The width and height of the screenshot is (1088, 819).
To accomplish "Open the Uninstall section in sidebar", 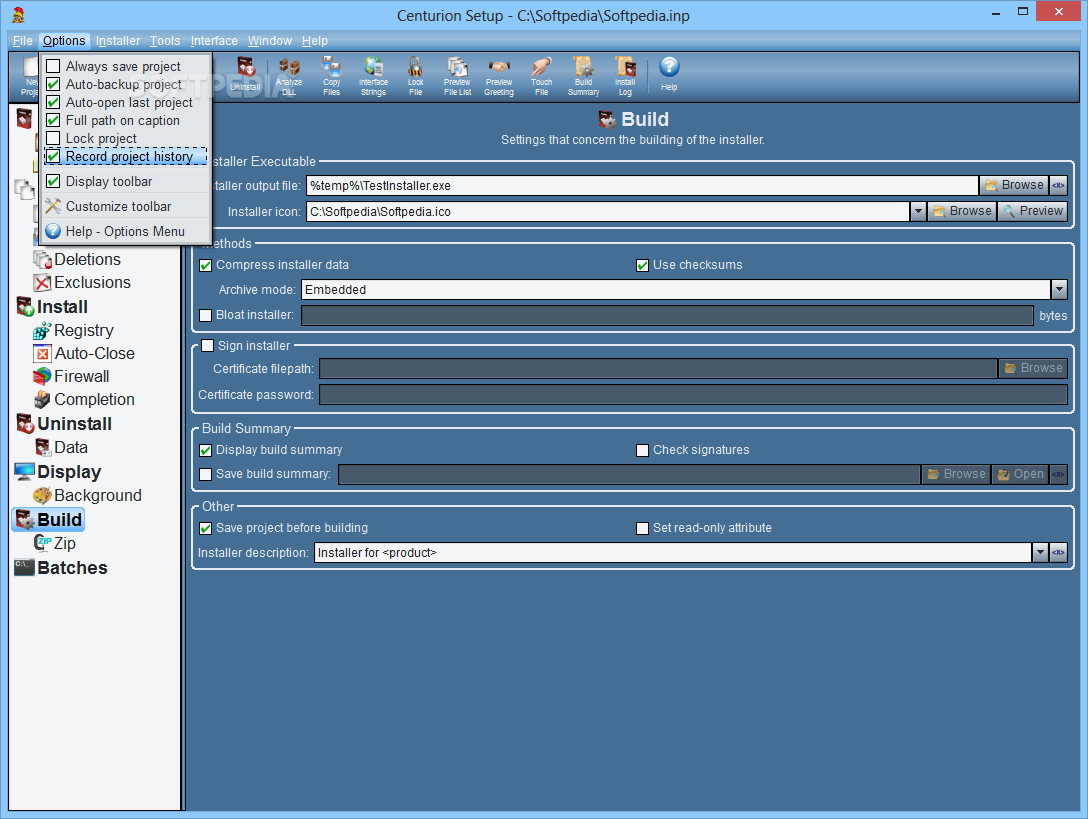I will [64, 423].
